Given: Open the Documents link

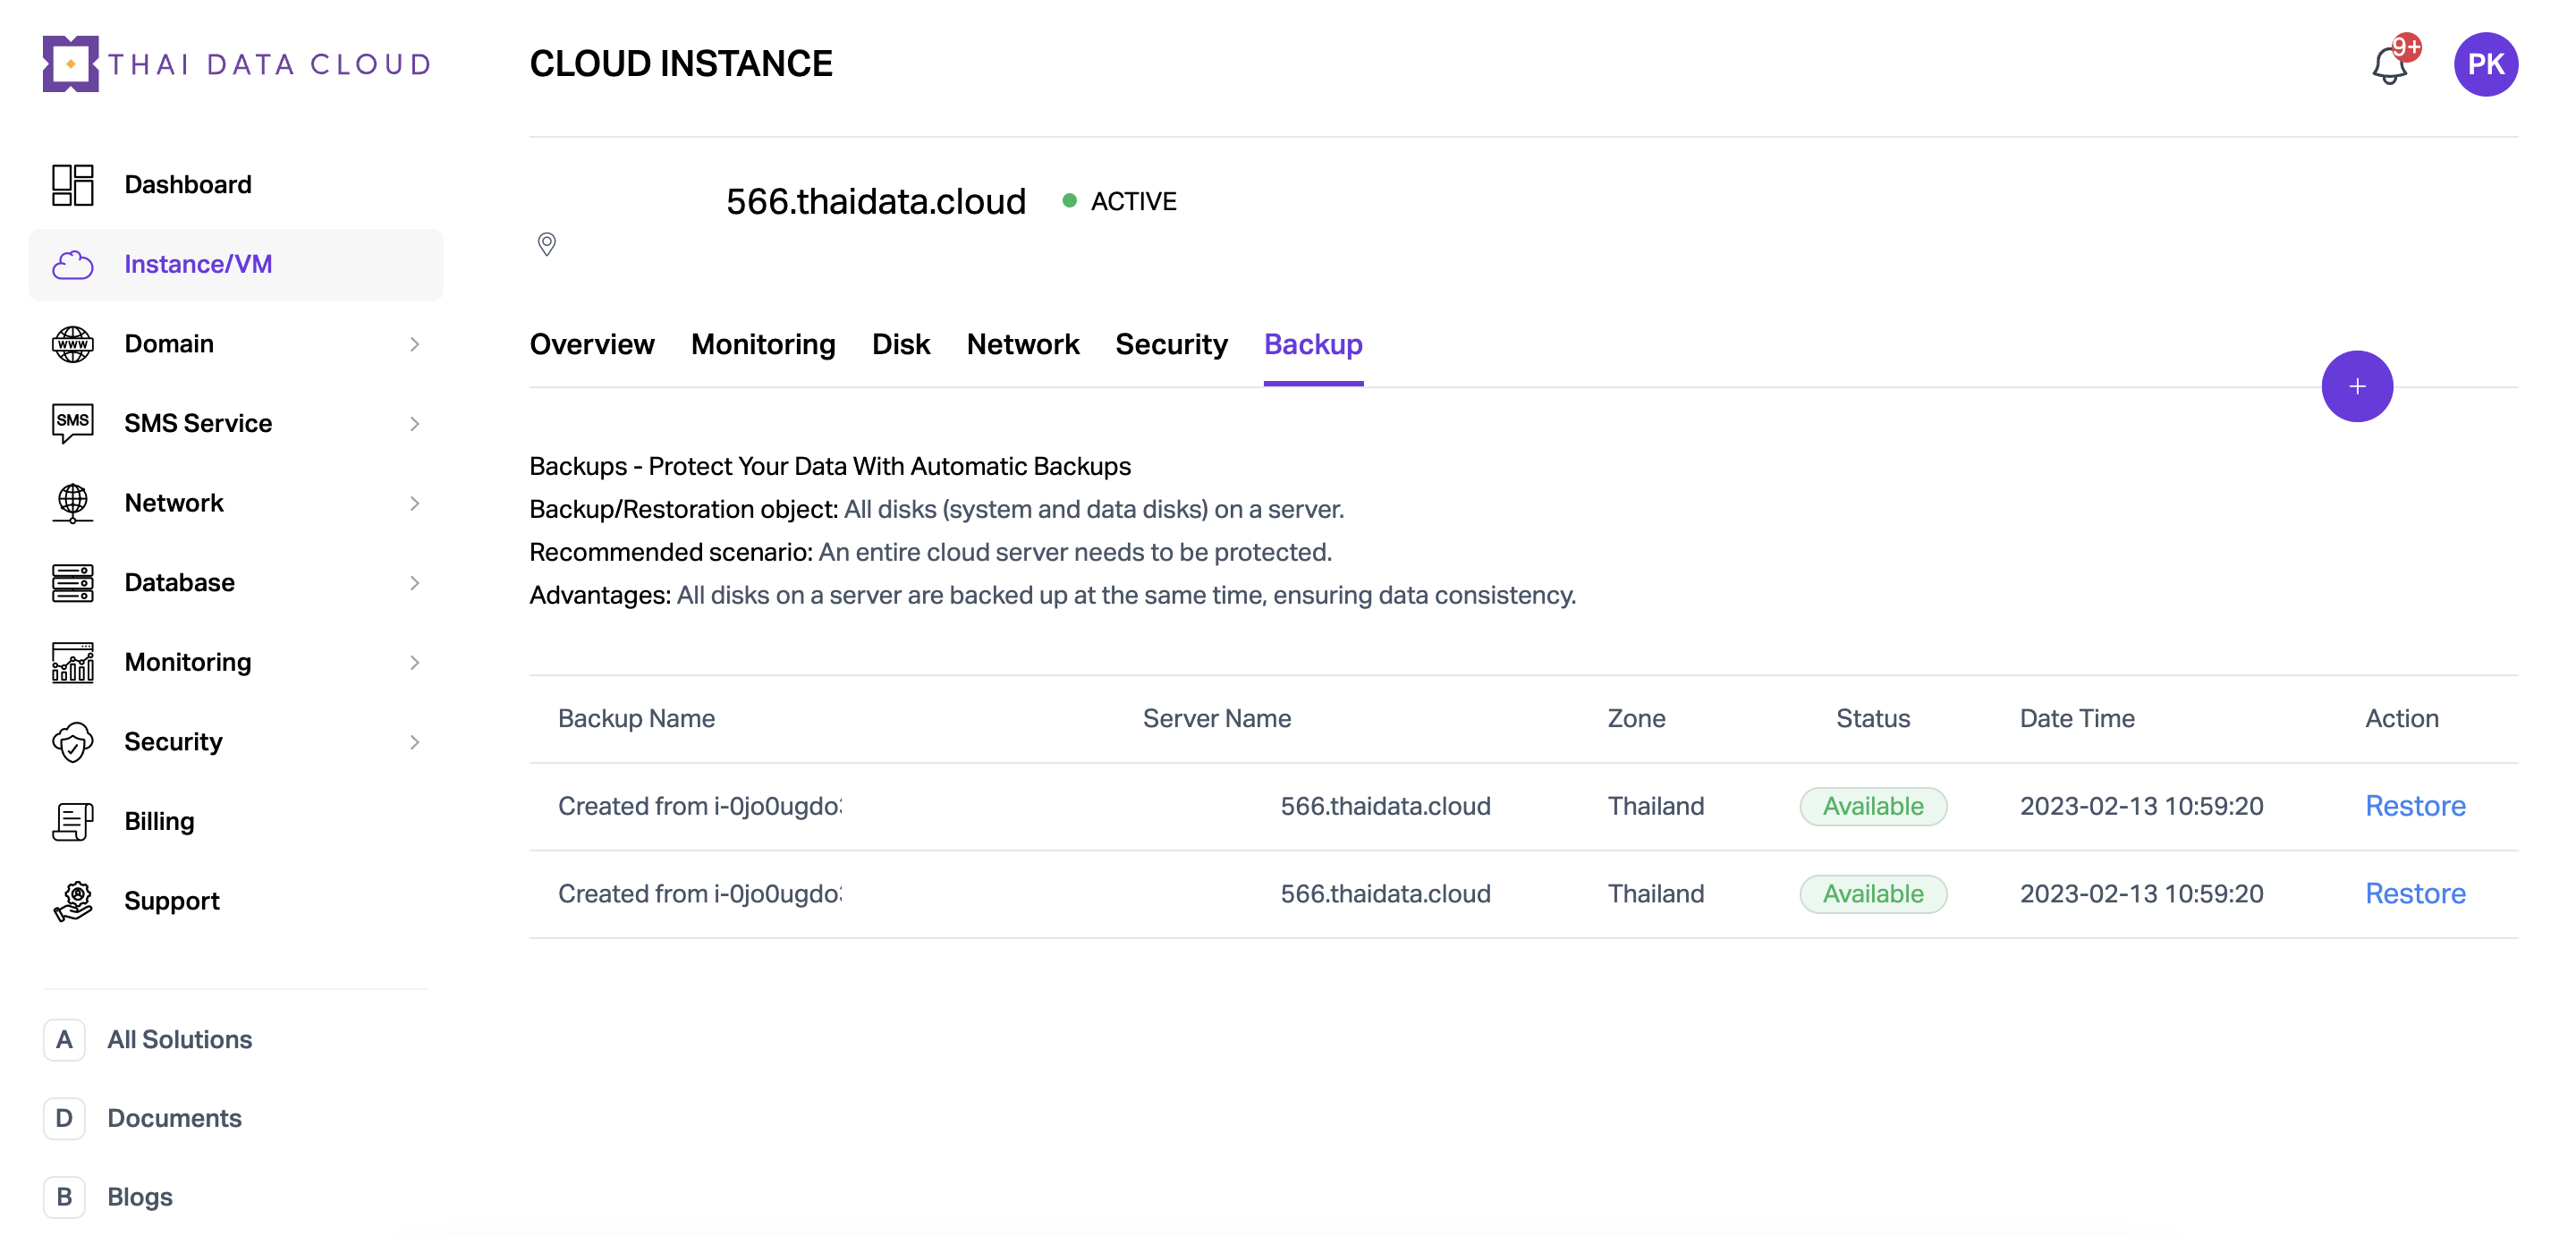Looking at the screenshot, I should pos(175,1118).
